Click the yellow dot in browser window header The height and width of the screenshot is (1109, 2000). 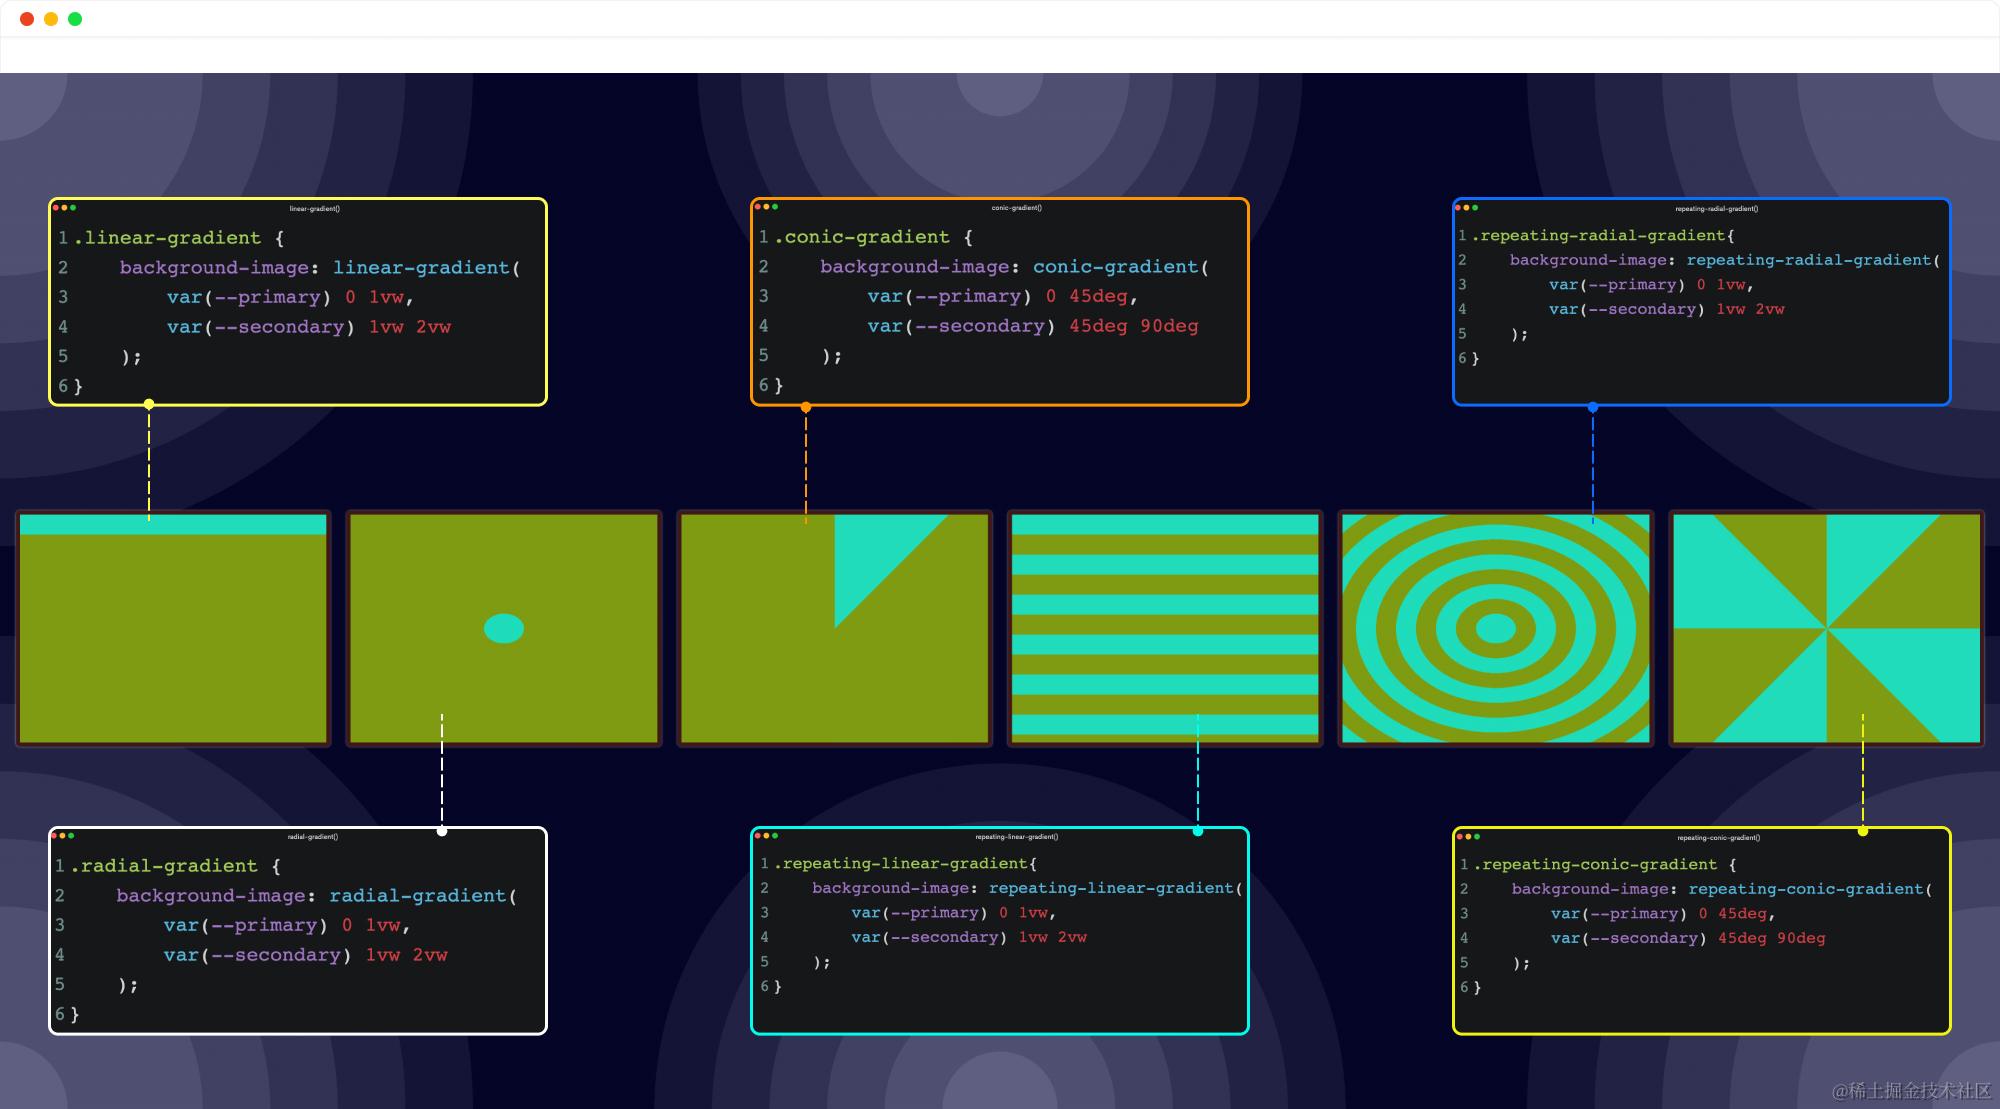coord(51,19)
